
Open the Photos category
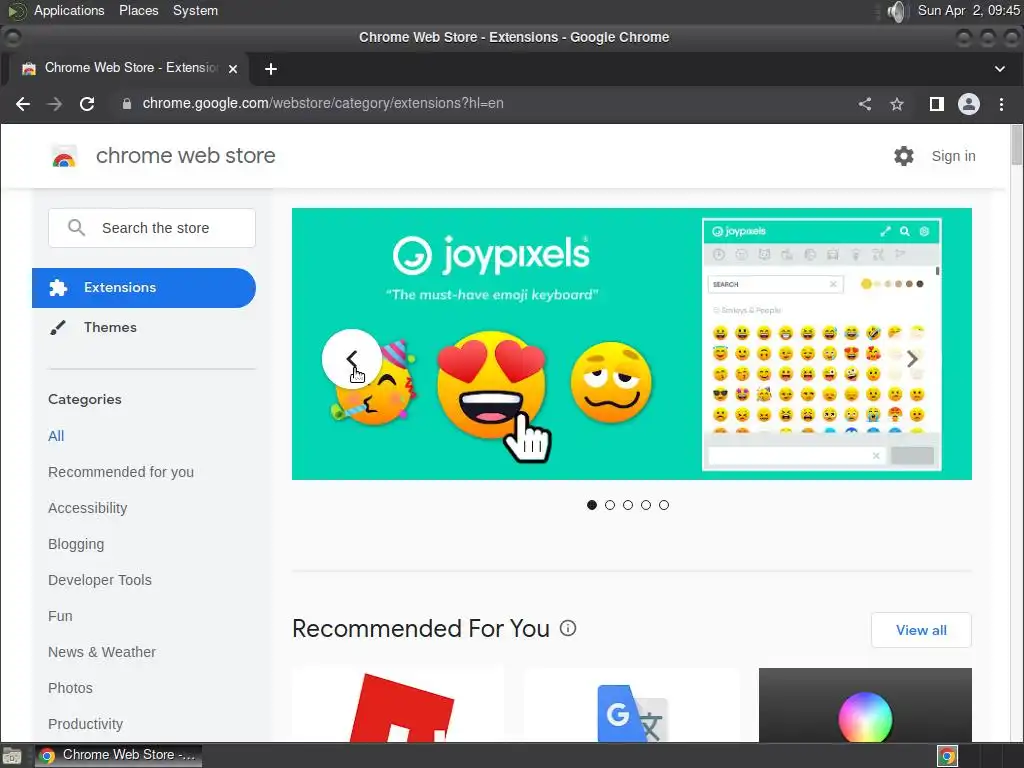click(x=71, y=688)
